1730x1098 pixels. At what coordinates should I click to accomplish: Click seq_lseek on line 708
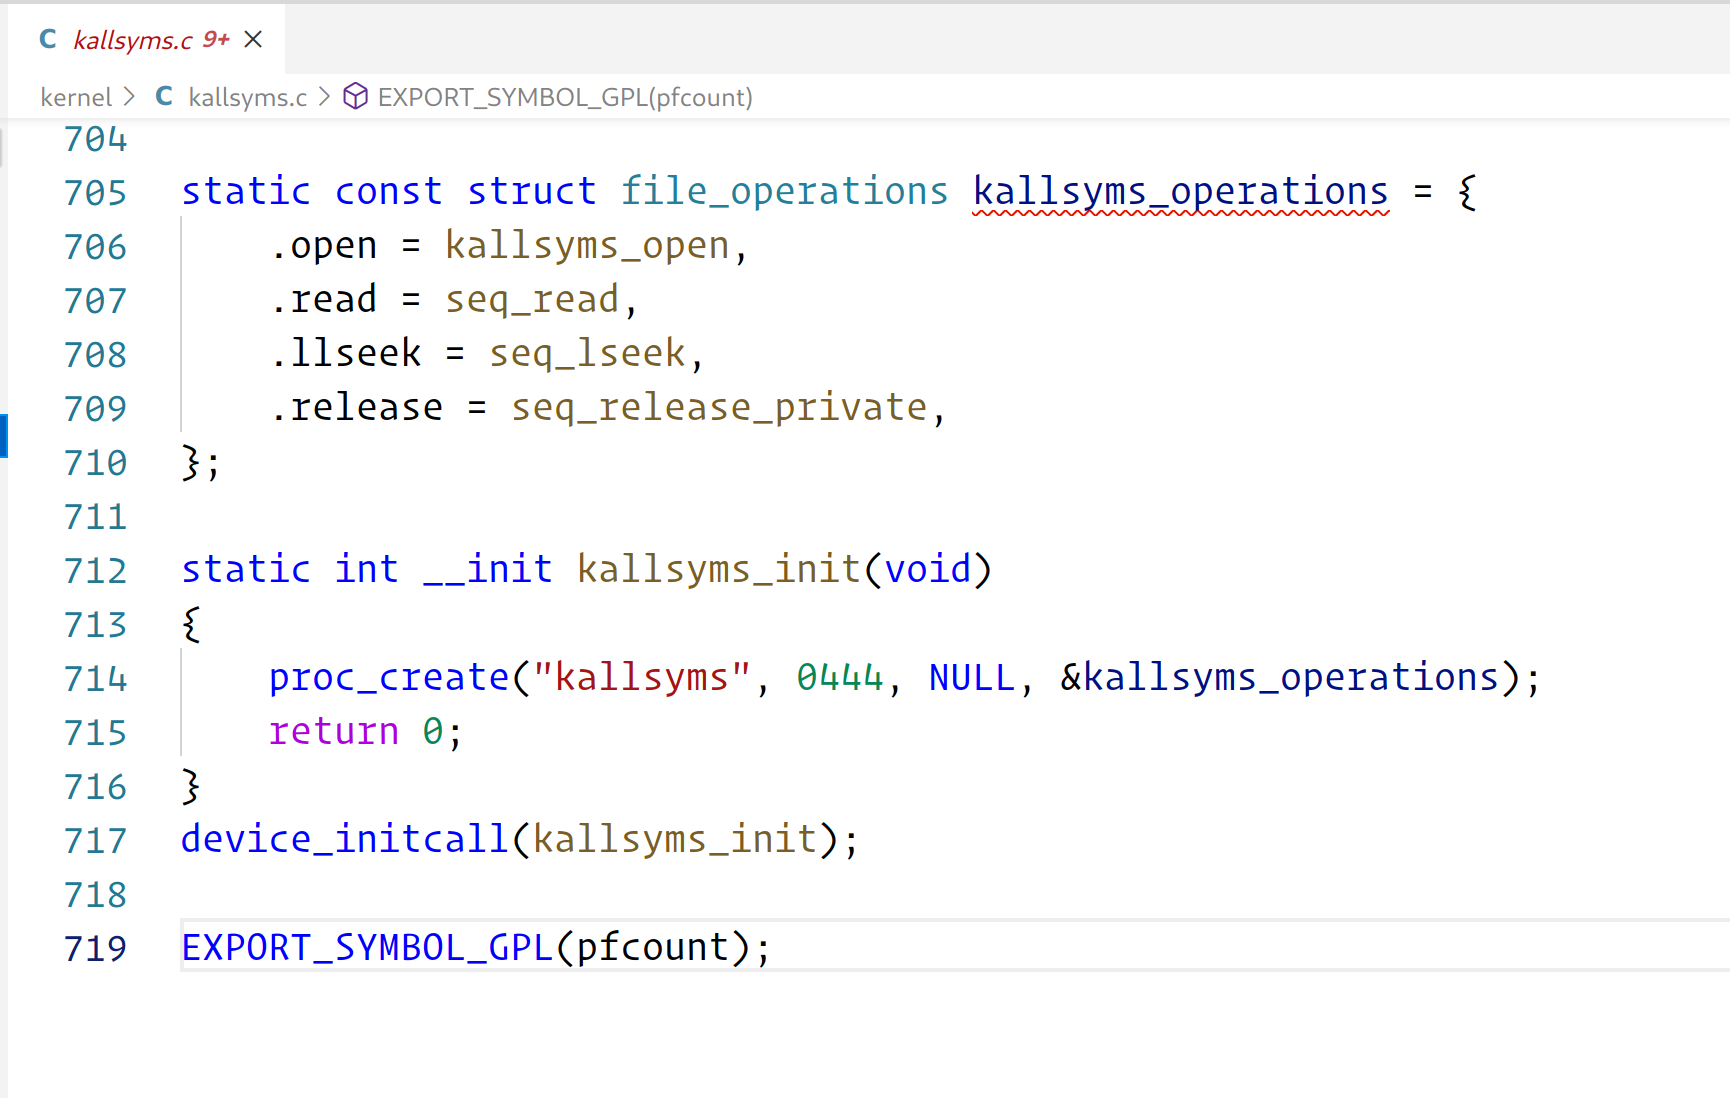(x=587, y=353)
